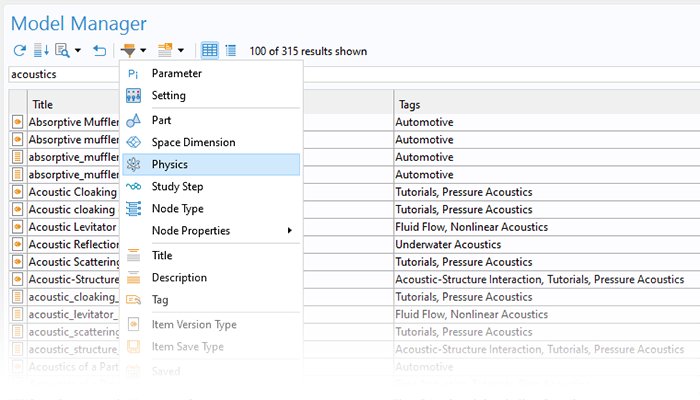The width and height of the screenshot is (700, 400).
Task: Click the tag list toolbar icon
Action: 165,50
